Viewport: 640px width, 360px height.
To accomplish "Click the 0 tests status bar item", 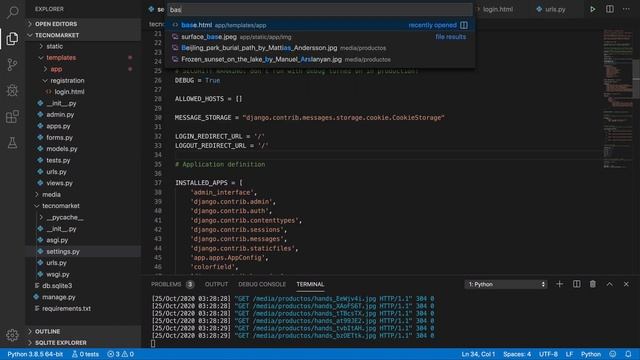I will point(85,354).
